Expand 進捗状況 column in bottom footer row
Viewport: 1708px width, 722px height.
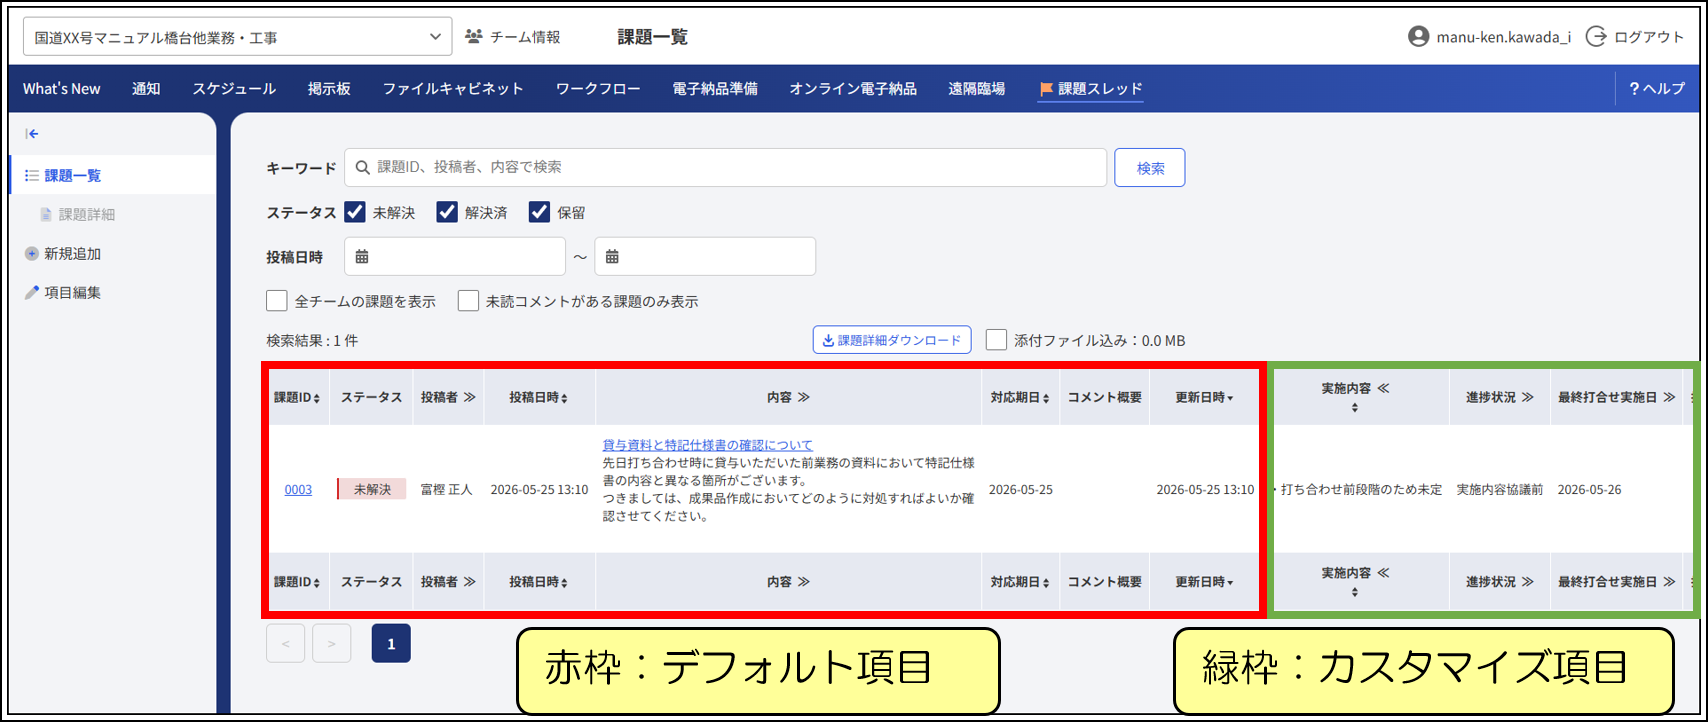[1527, 582]
